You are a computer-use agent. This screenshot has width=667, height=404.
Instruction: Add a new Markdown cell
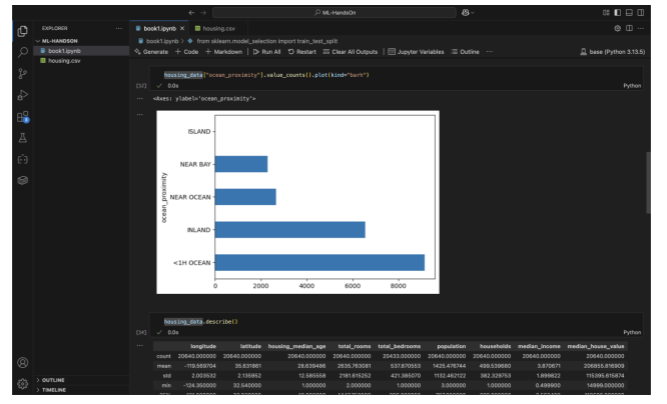pyautogui.click(x=224, y=52)
